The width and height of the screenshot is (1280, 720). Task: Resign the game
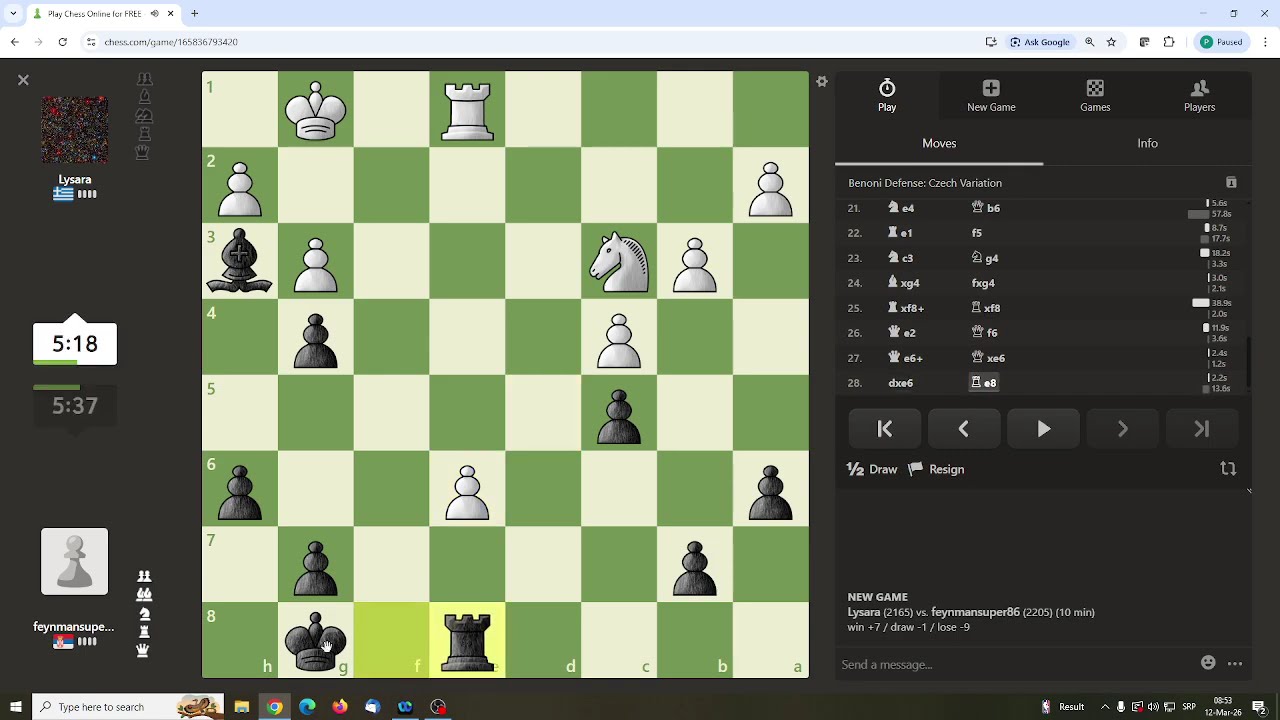pos(936,469)
